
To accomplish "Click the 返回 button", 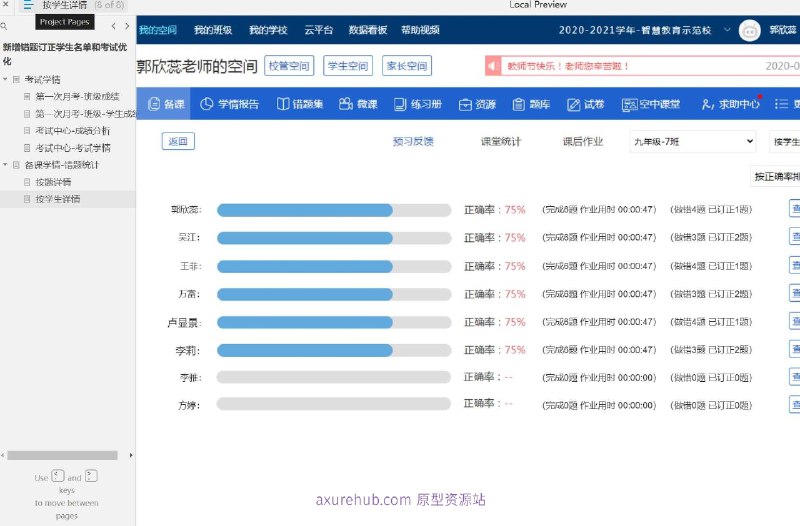I will point(178,141).
